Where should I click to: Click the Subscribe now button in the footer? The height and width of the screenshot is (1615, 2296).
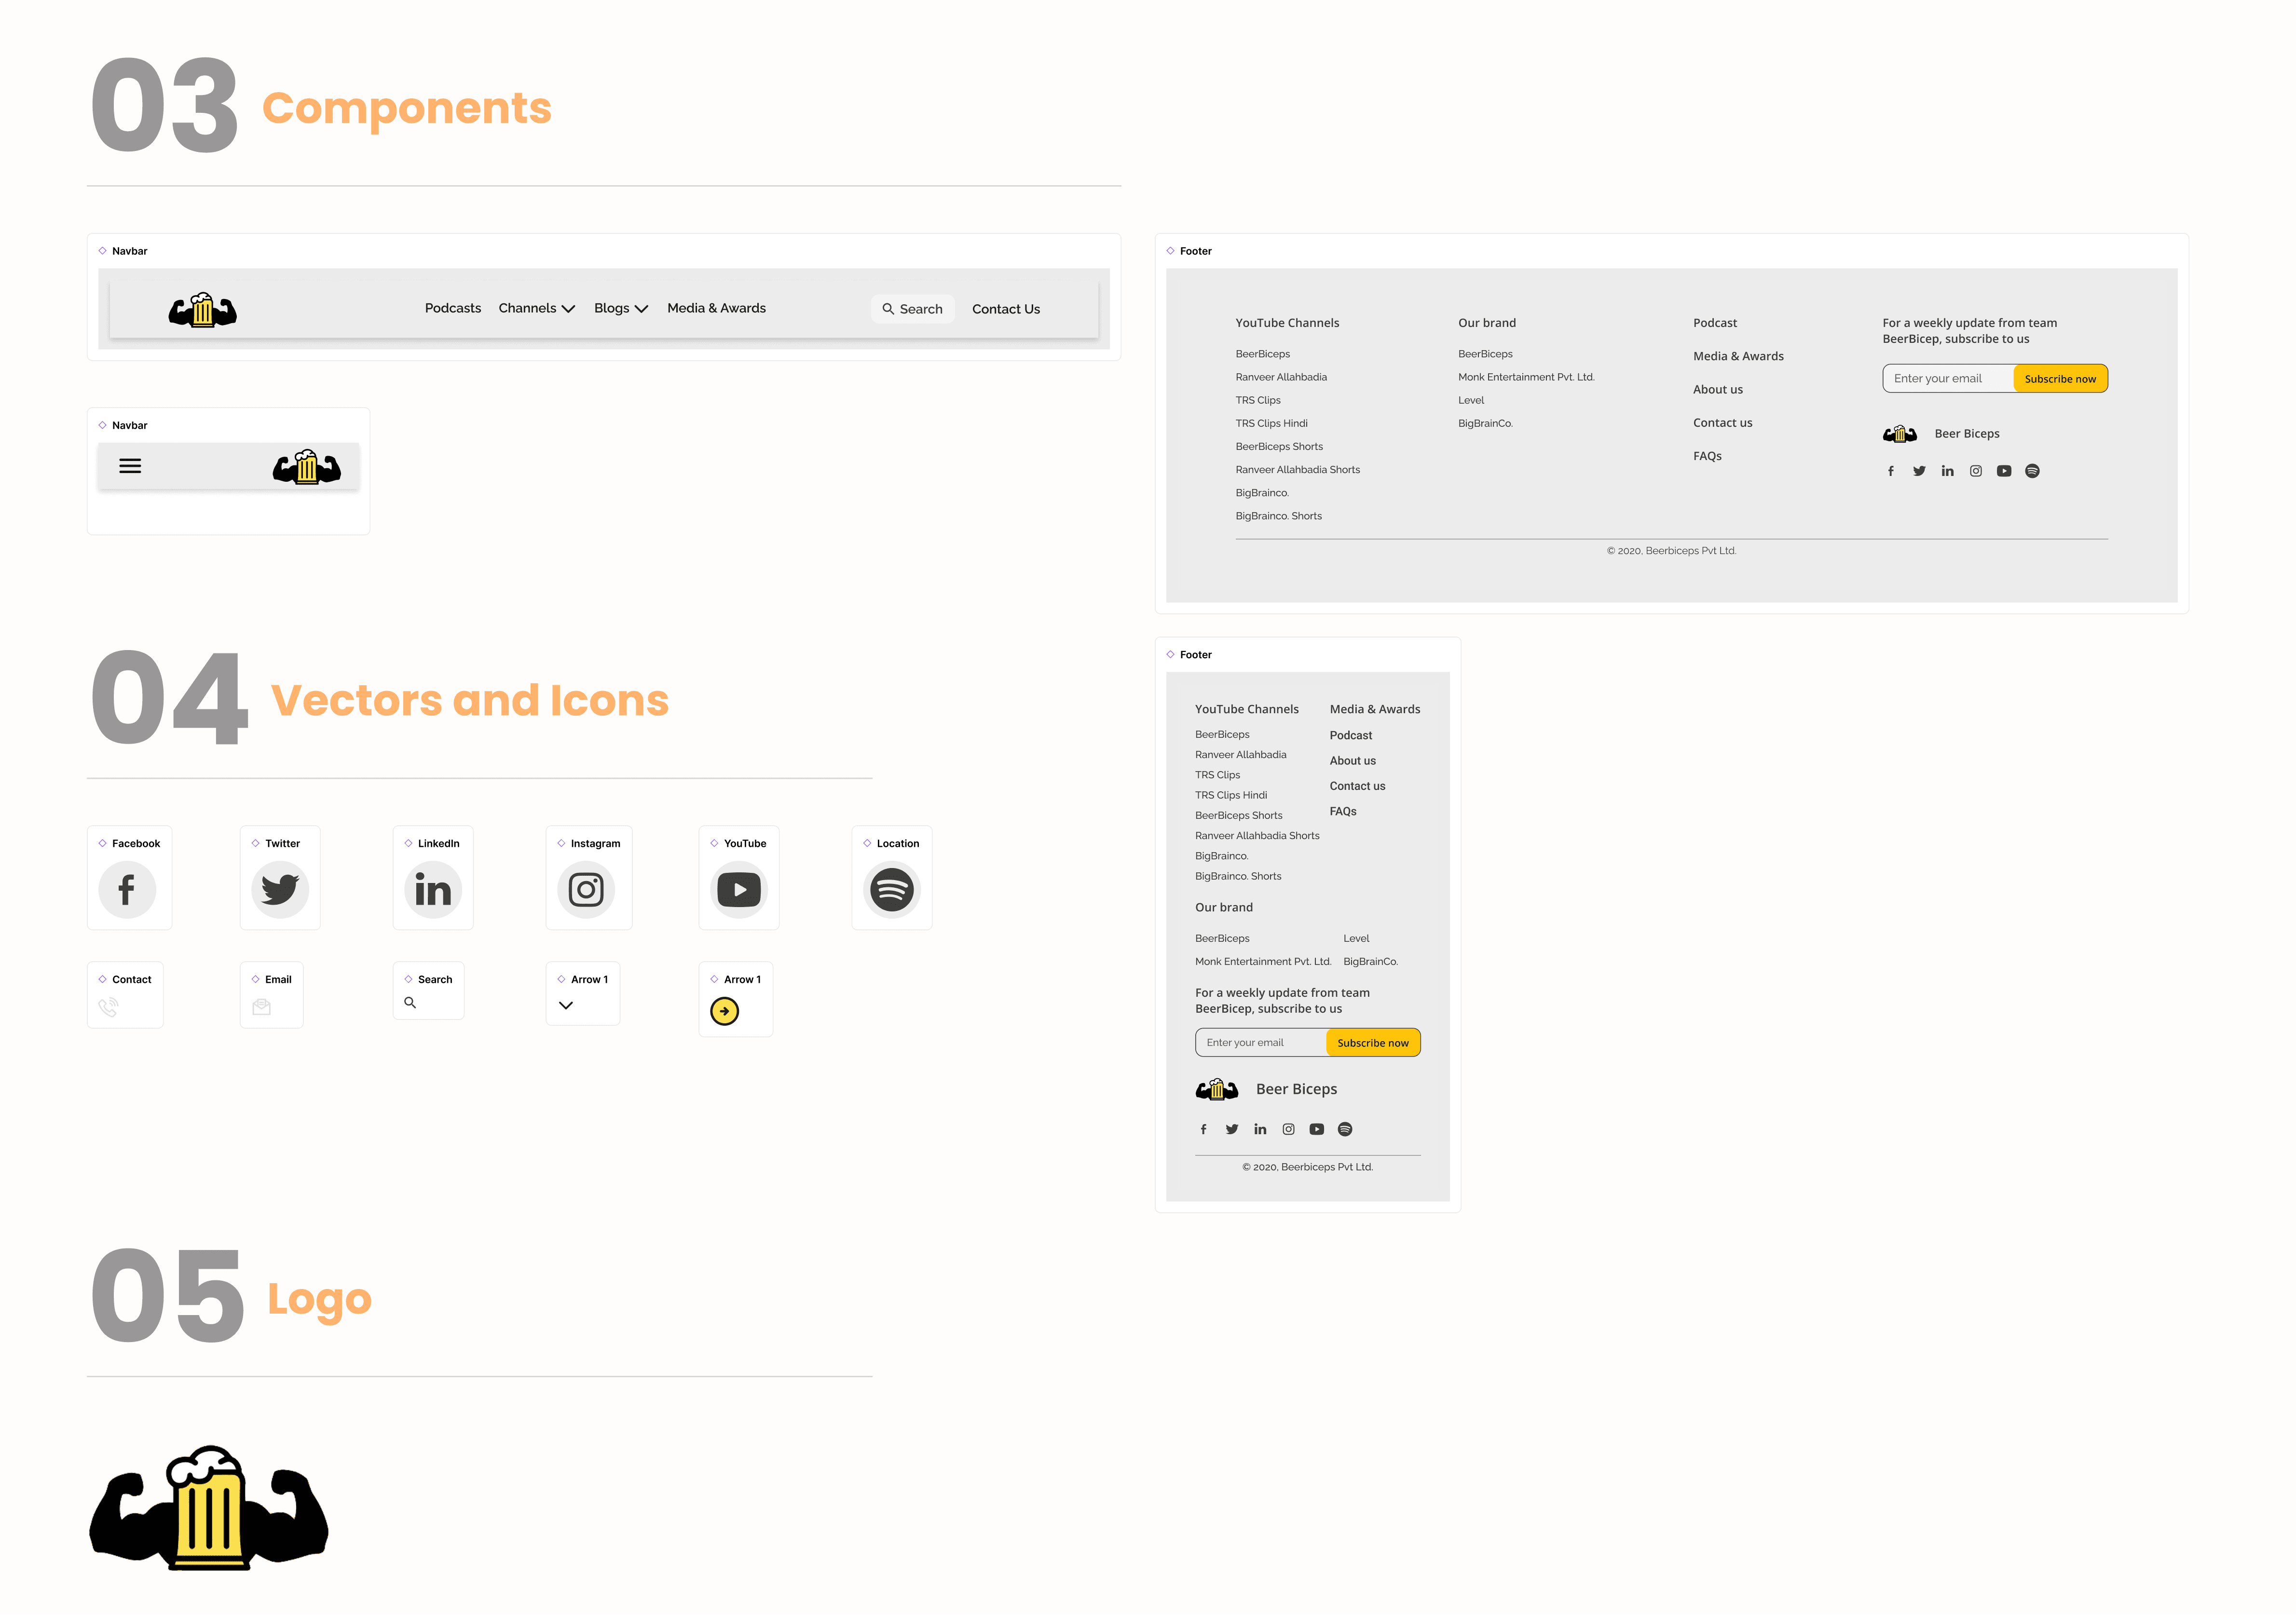tap(2060, 378)
